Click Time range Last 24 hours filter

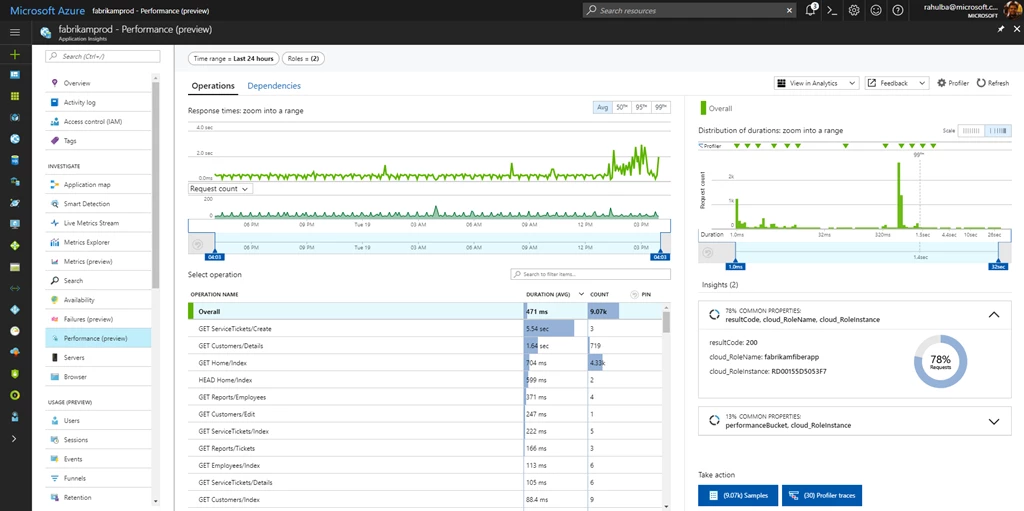point(234,58)
